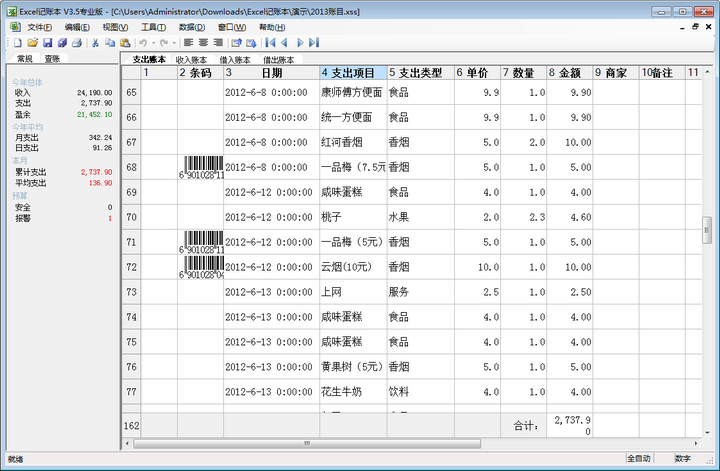Open the 文件(F) menu

click(x=39, y=27)
